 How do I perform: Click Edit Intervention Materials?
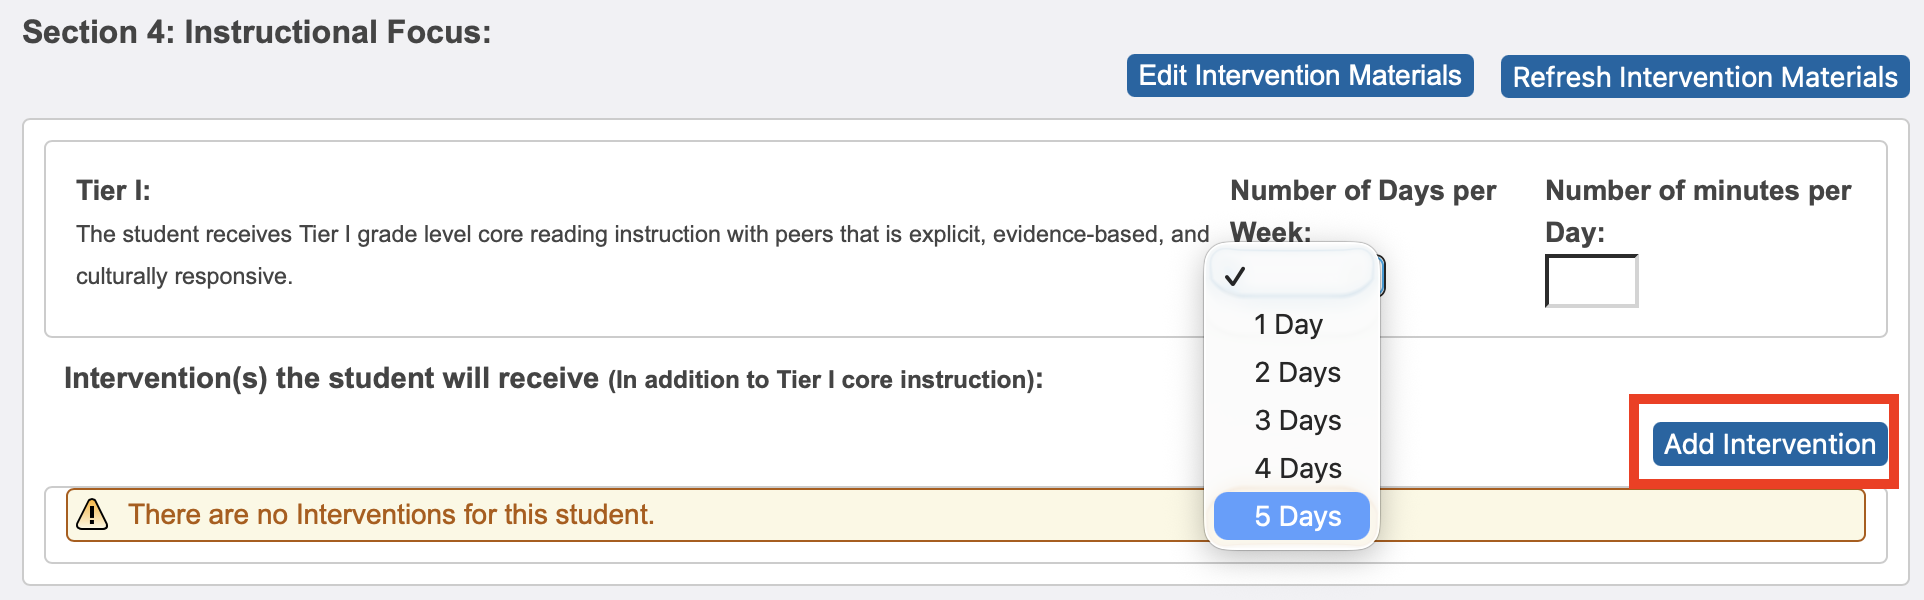(1299, 75)
